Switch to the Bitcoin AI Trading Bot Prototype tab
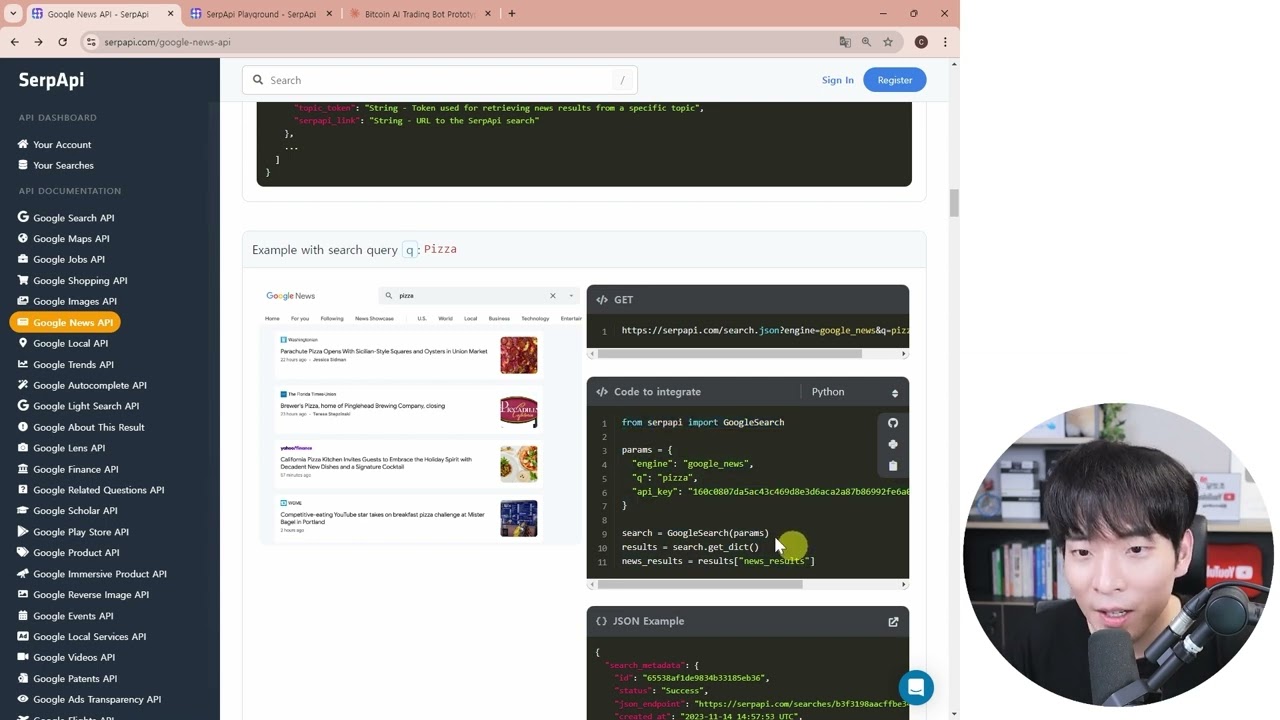The image size is (1280, 720). click(420, 14)
